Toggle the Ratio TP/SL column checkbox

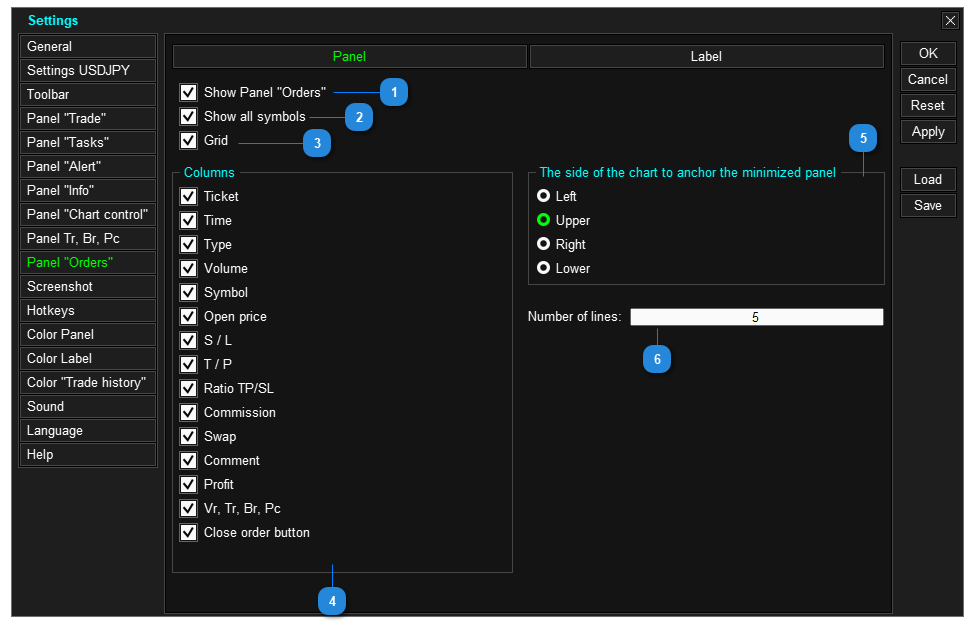(x=188, y=389)
